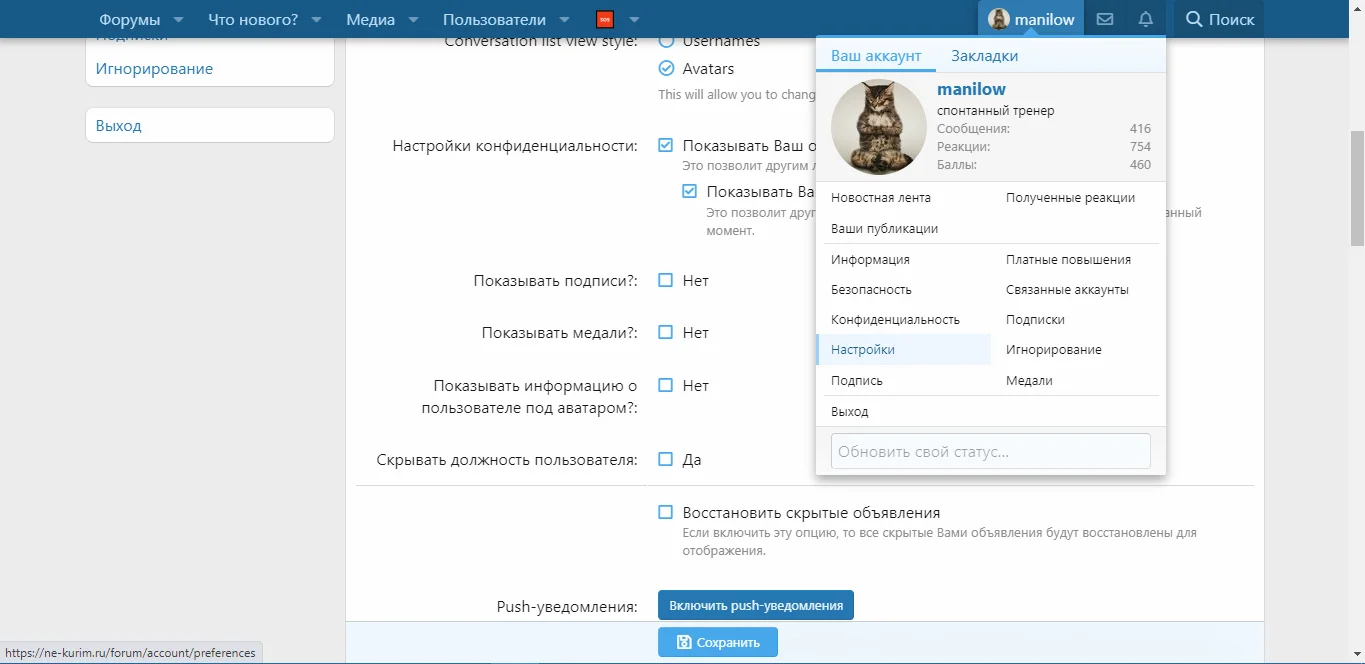Open Игнорирование in left sidebar
This screenshot has width=1365, height=664.
[x=154, y=68]
